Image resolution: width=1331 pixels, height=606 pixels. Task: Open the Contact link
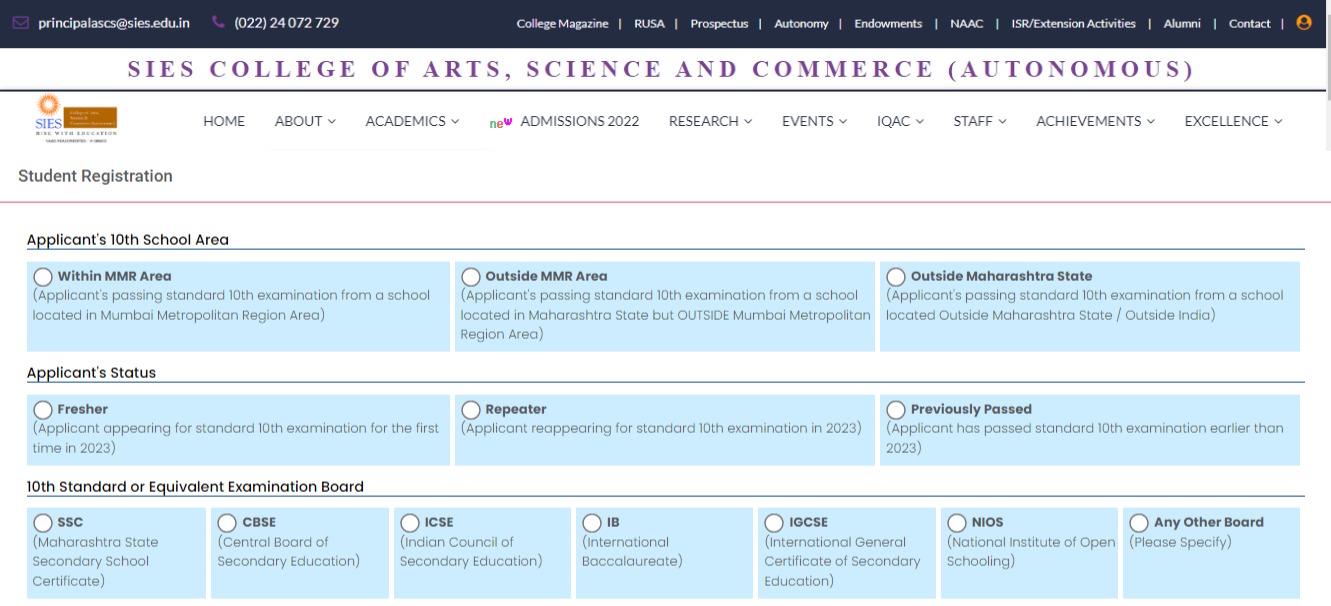coord(1249,24)
